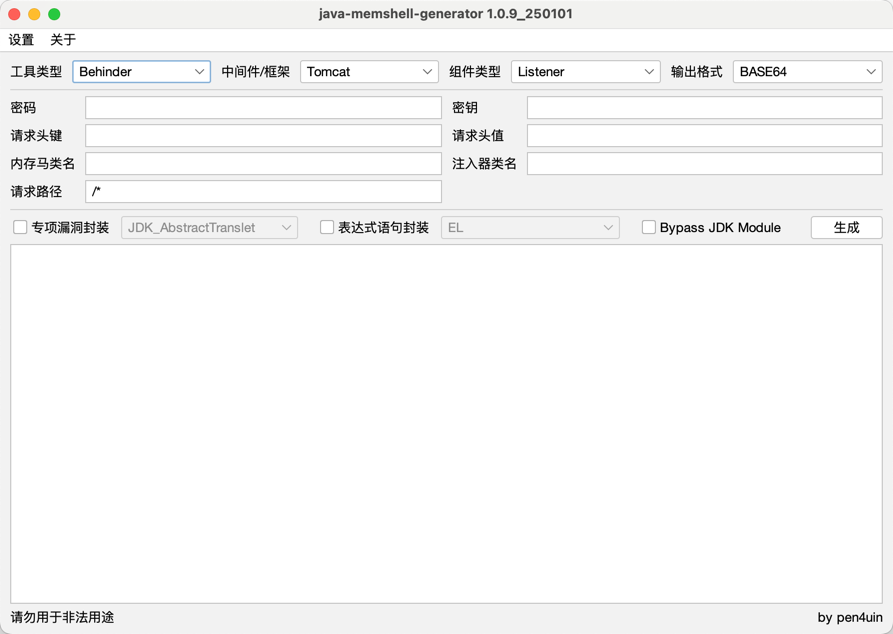Open the 组件类型 Listener dropdown

[x=585, y=72]
